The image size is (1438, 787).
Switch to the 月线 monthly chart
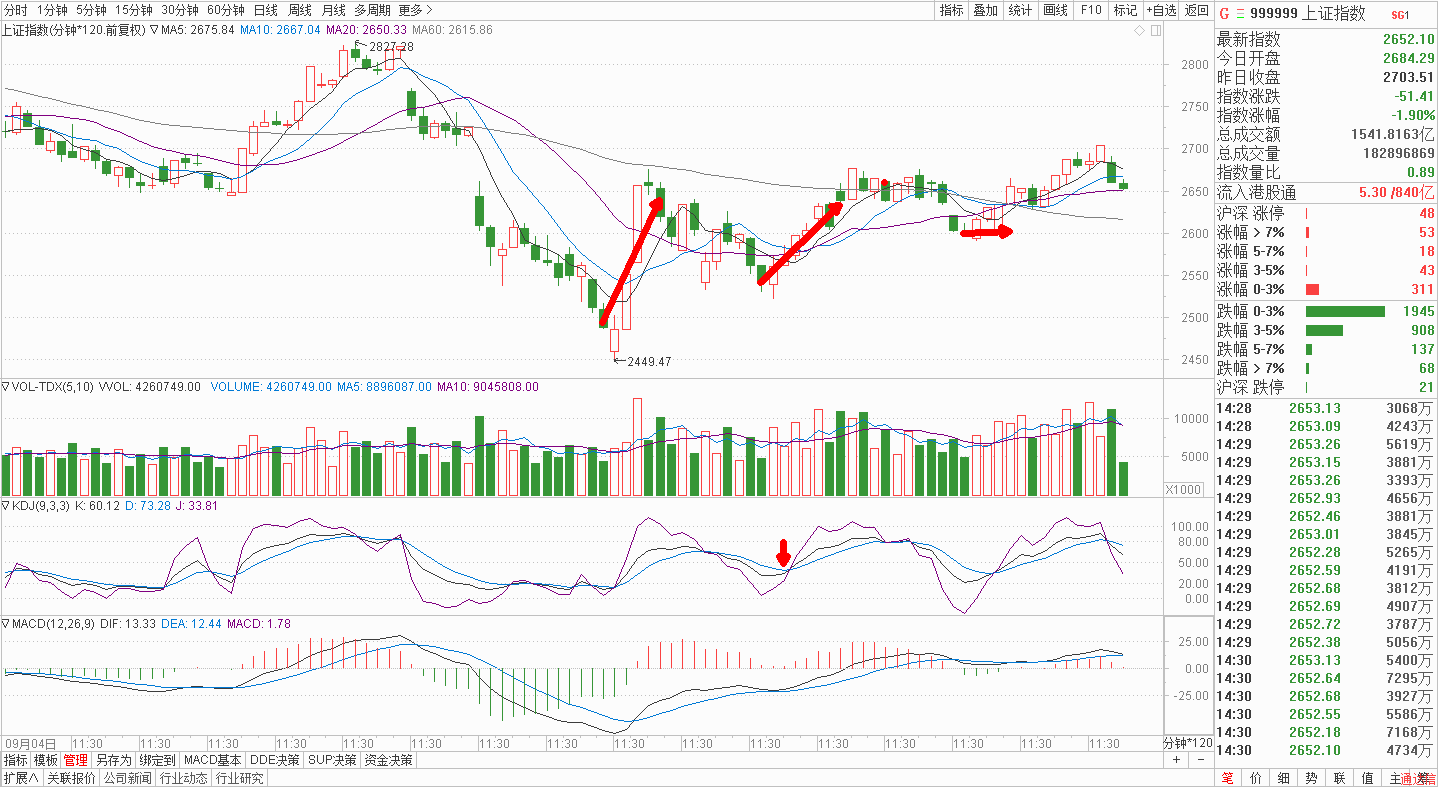point(334,10)
